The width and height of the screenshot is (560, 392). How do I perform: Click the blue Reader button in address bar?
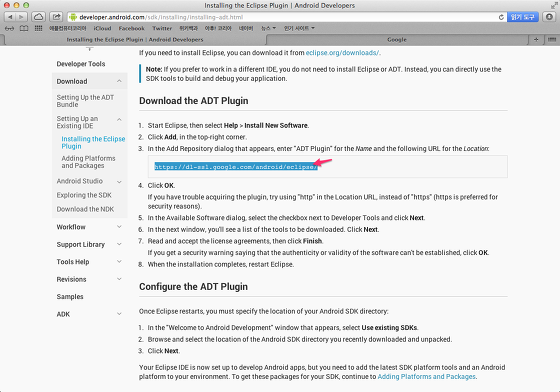pos(522,17)
